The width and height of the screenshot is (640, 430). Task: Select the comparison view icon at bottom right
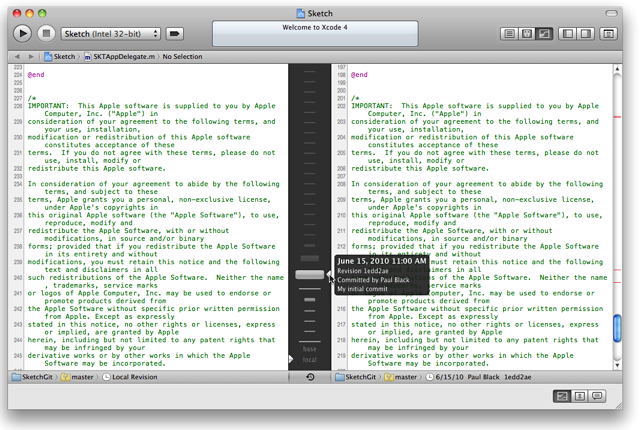562,397
